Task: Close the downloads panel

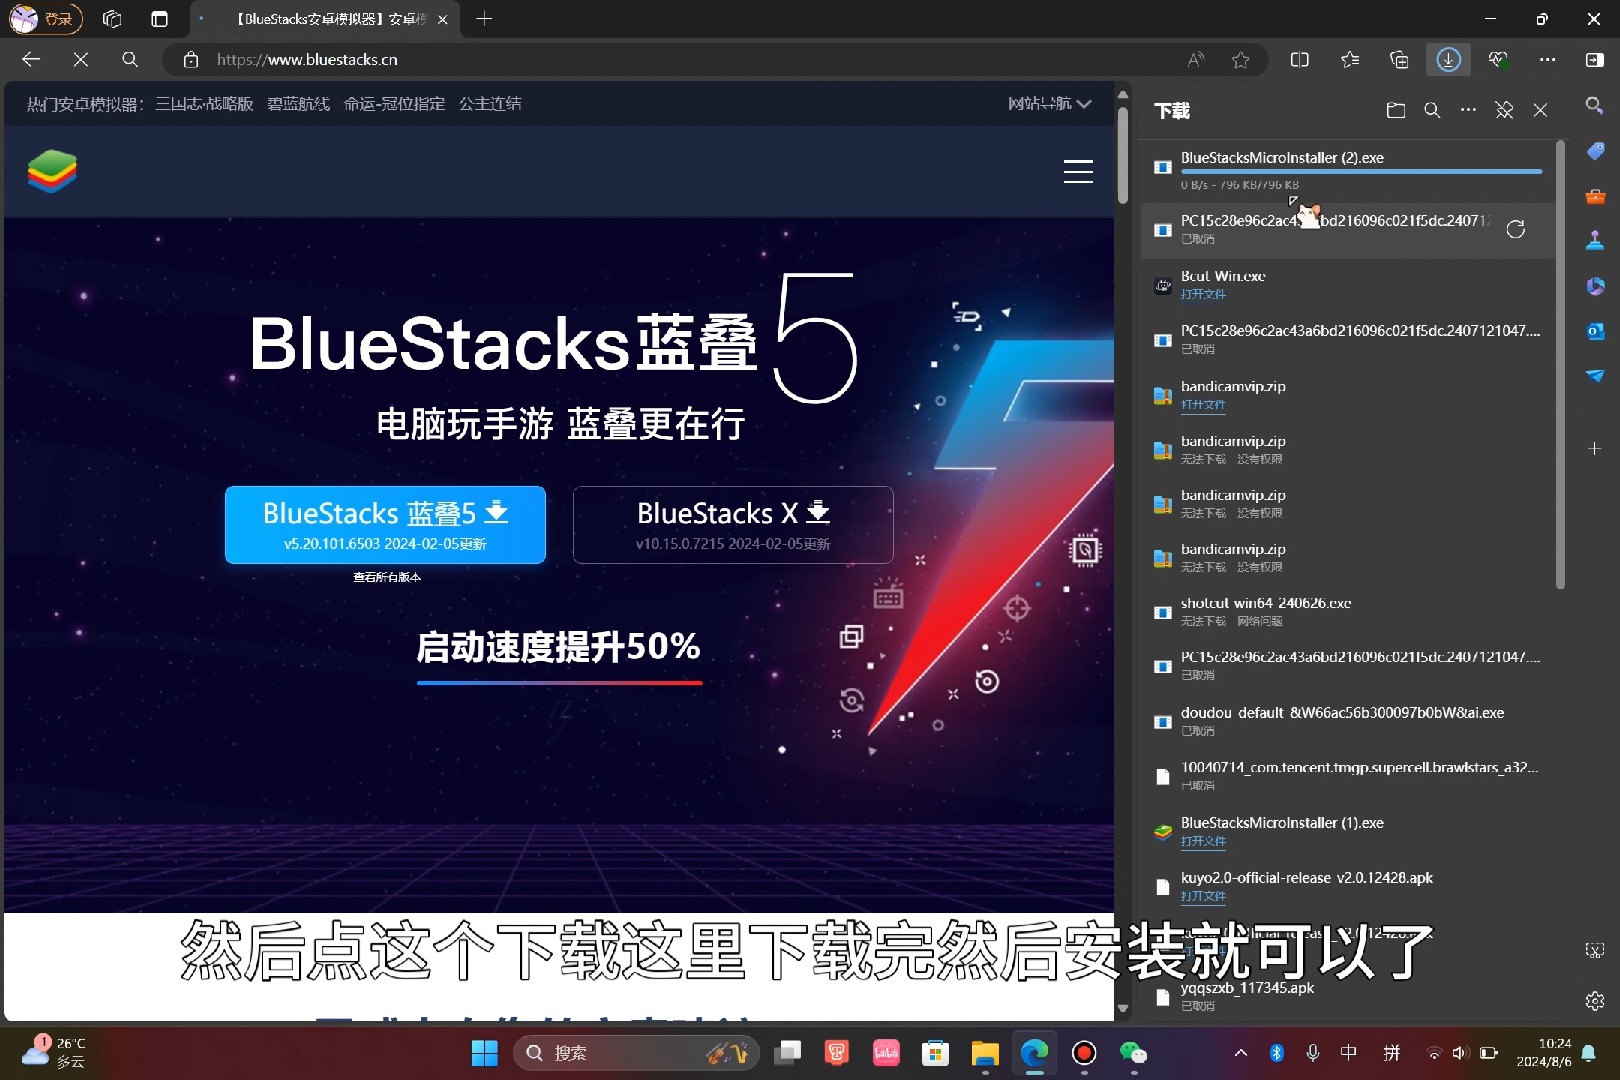Action: pyautogui.click(x=1540, y=110)
